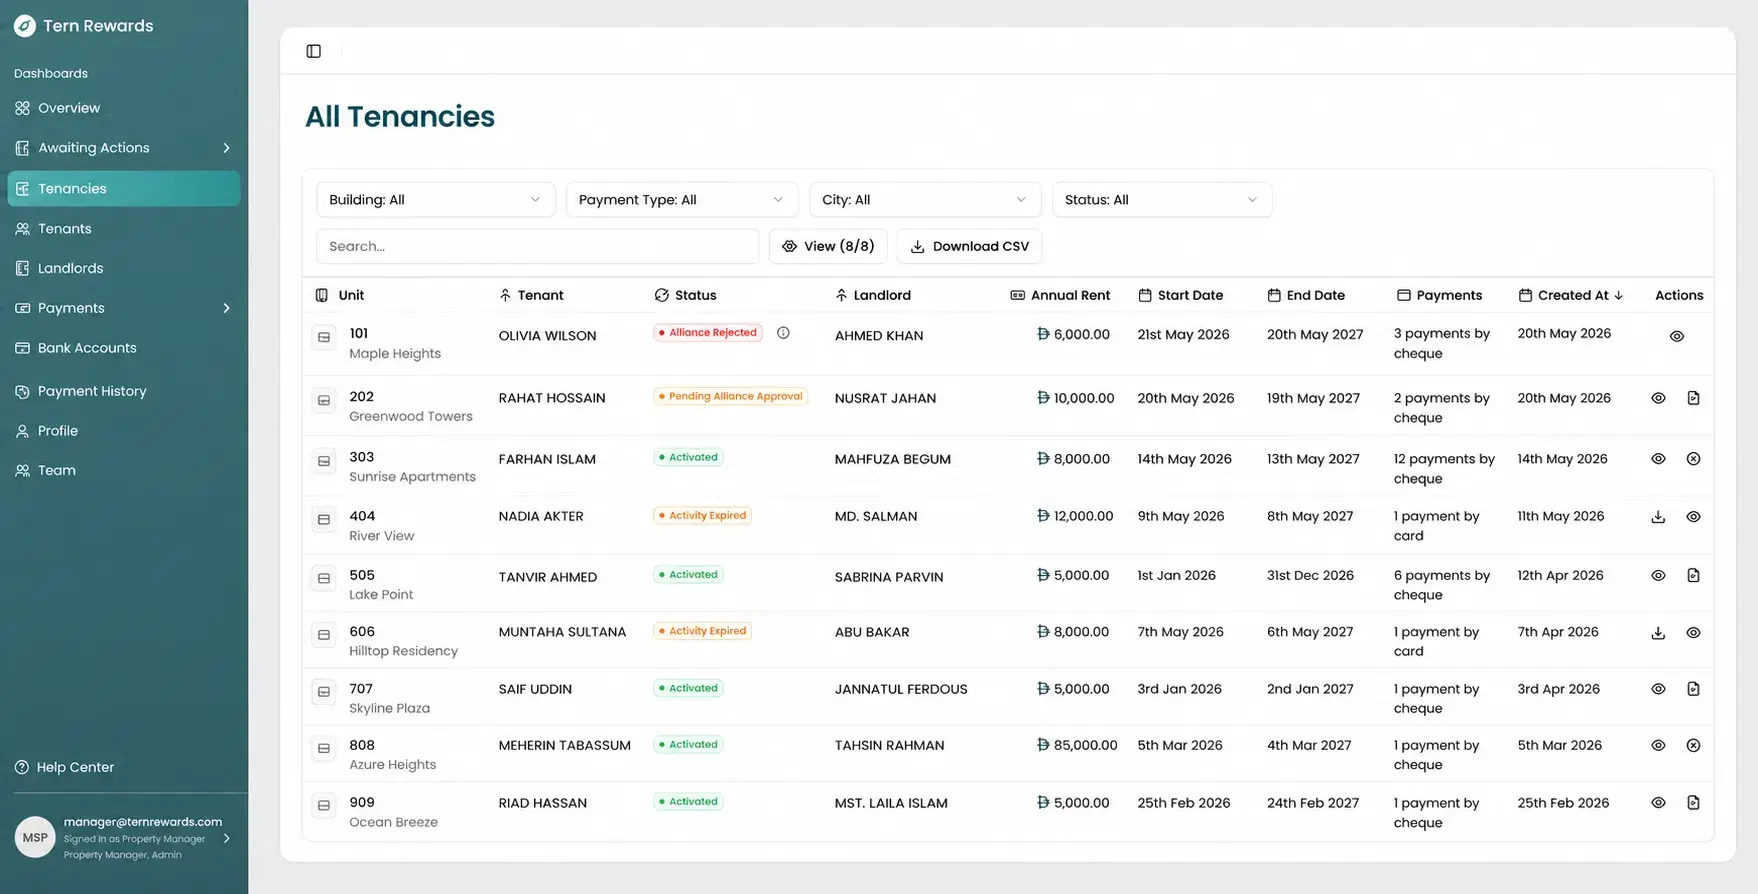Expand Payments submenu chevron
This screenshot has height=894, width=1758.
(x=227, y=308)
